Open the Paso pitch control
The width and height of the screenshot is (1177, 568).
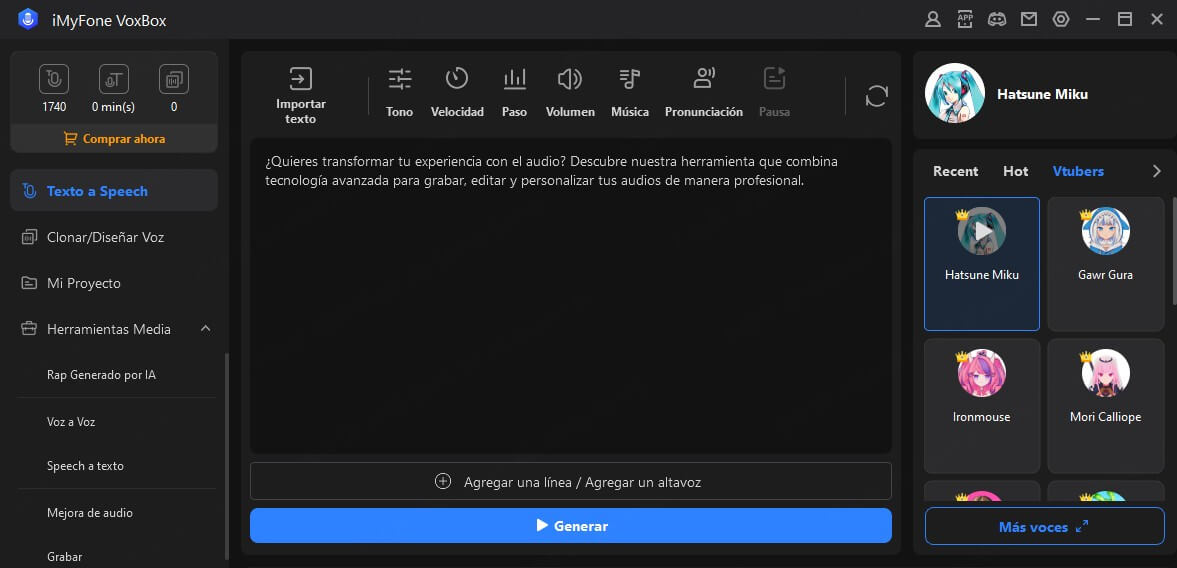coord(514,93)
